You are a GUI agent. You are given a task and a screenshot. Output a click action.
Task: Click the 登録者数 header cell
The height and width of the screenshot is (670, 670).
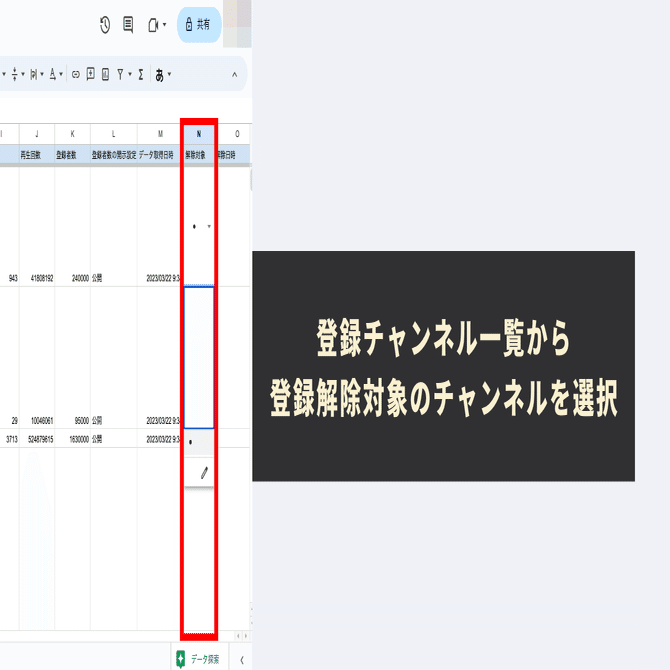[72, 155]
